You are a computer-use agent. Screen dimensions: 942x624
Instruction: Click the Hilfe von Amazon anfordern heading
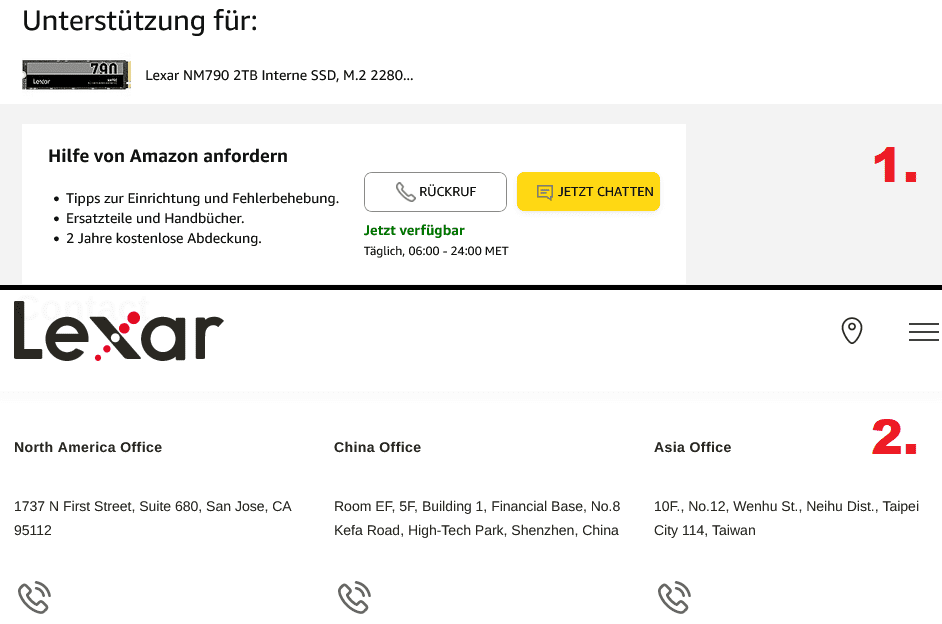(168, 156)
